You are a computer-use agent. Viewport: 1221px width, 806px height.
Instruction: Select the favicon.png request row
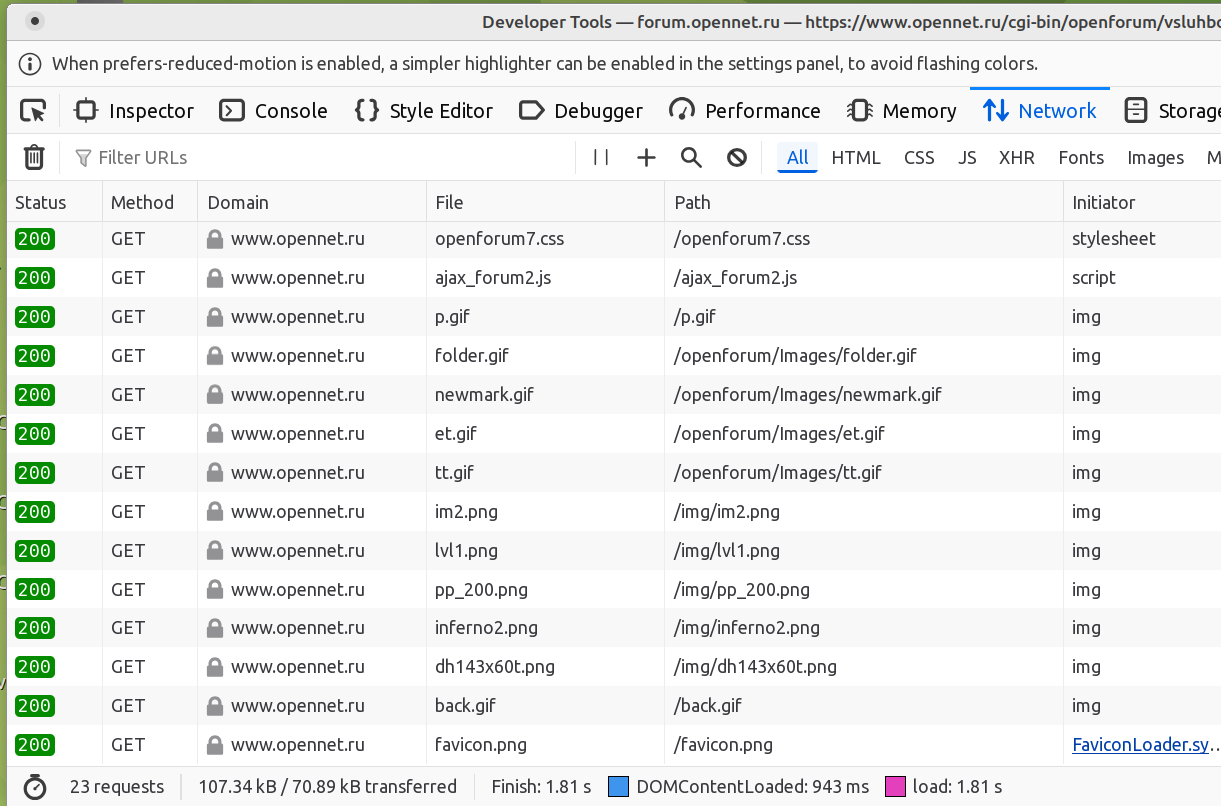coord(614,745)
